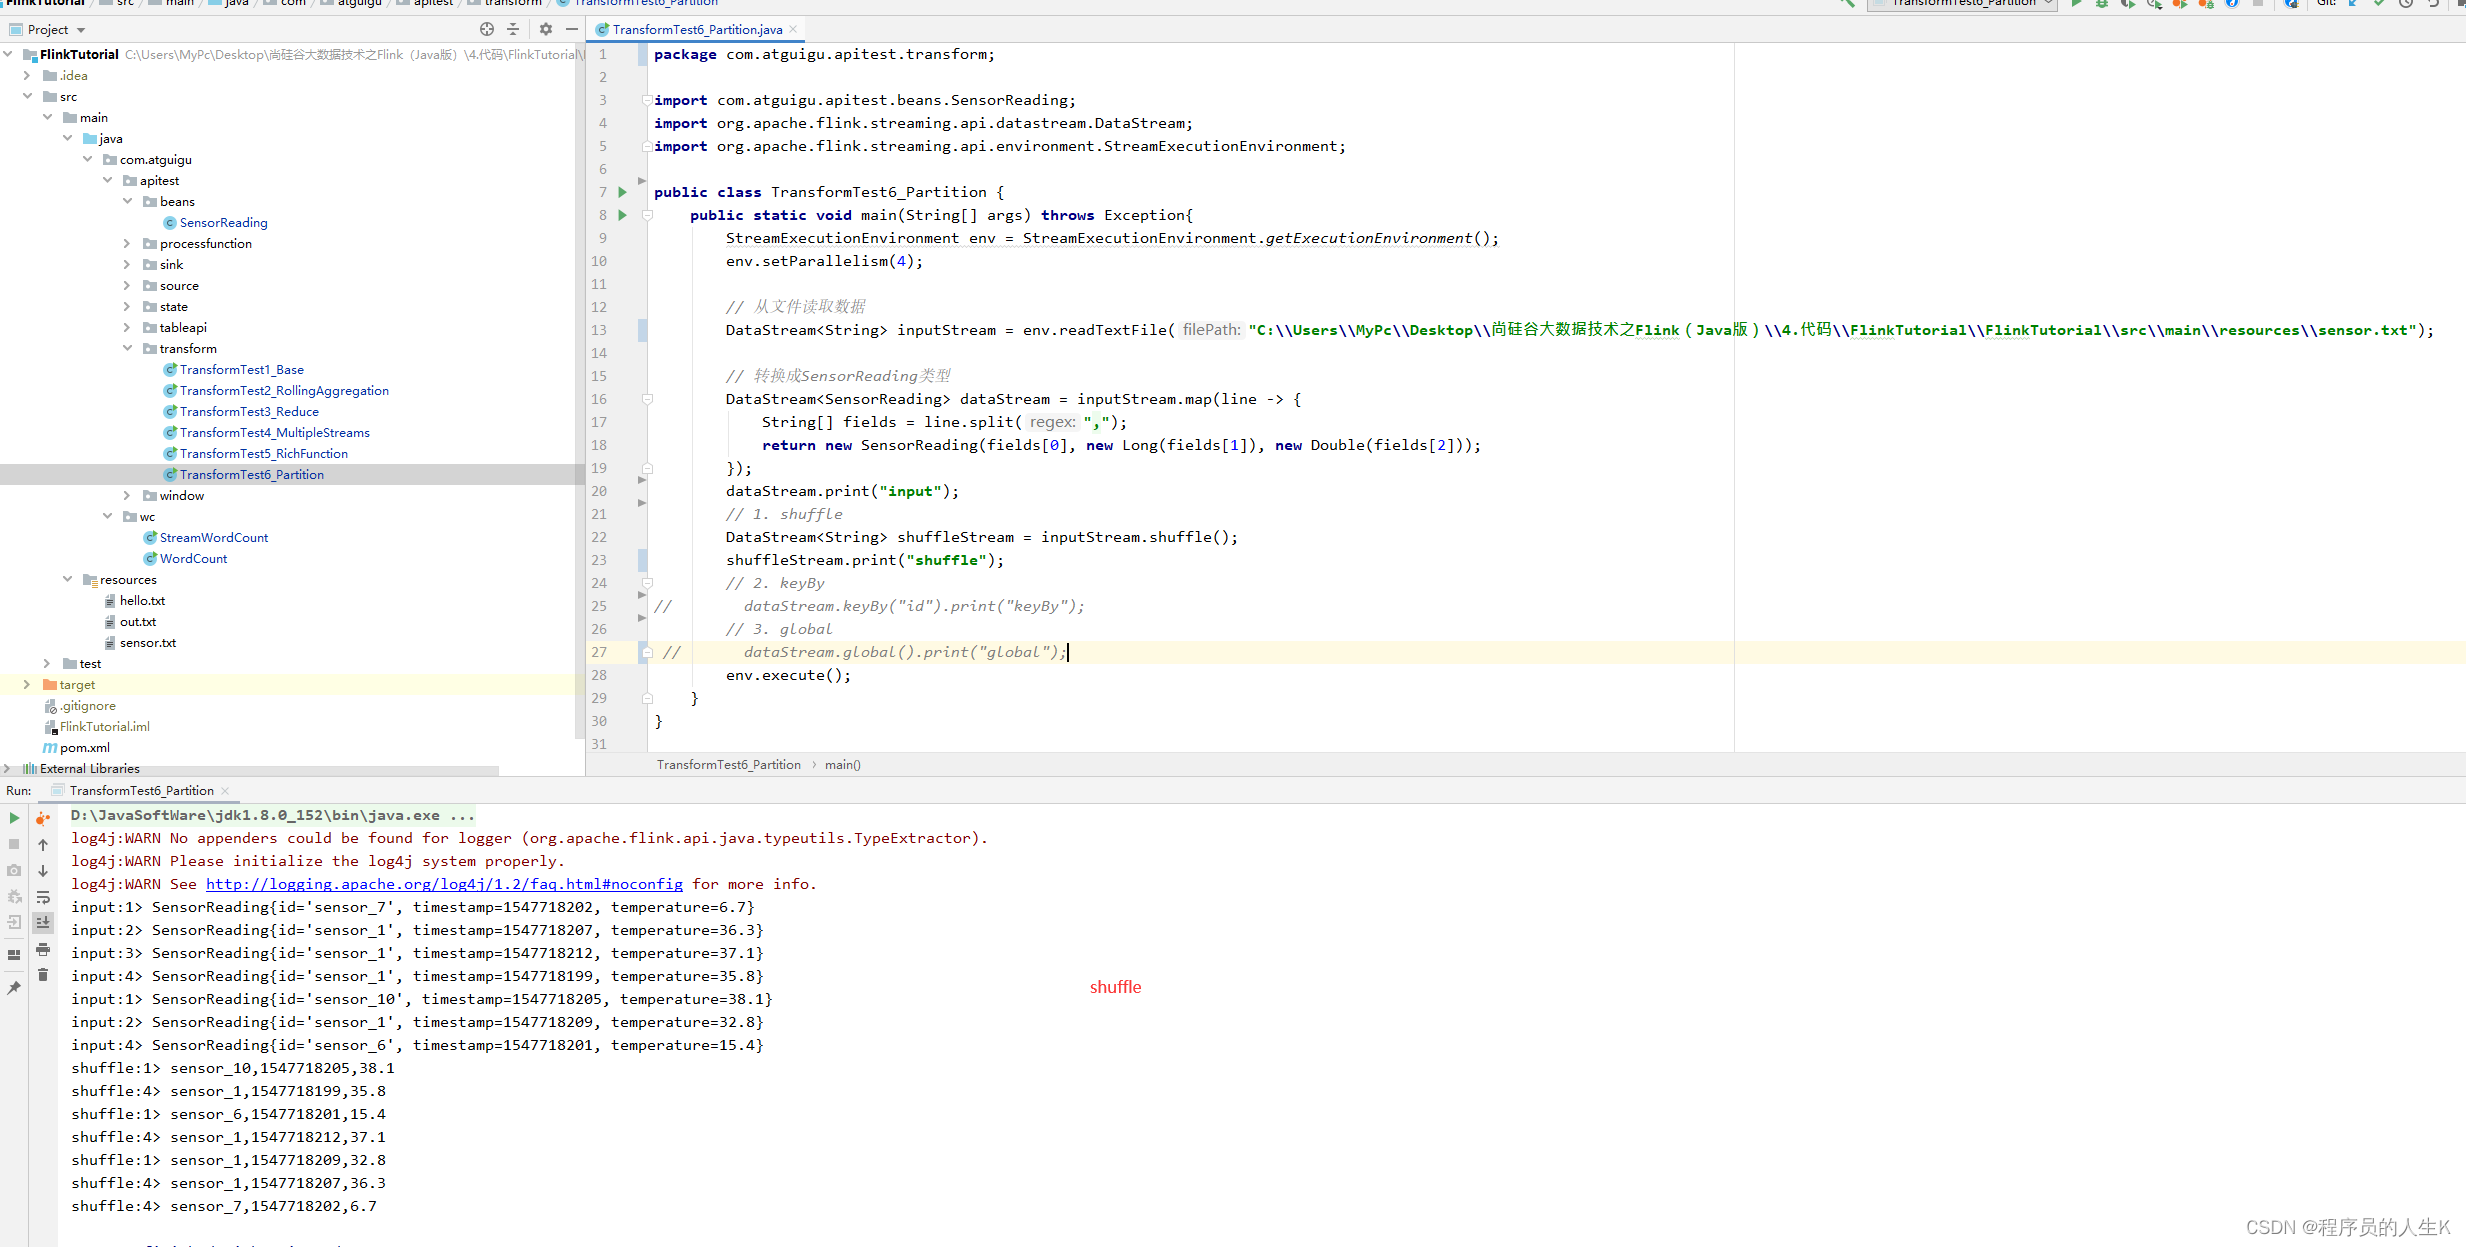This screenshot has width=2466, height=1247.
Task: Select TransformTest6_Partition.java editor tab
Action: point(697,30)
